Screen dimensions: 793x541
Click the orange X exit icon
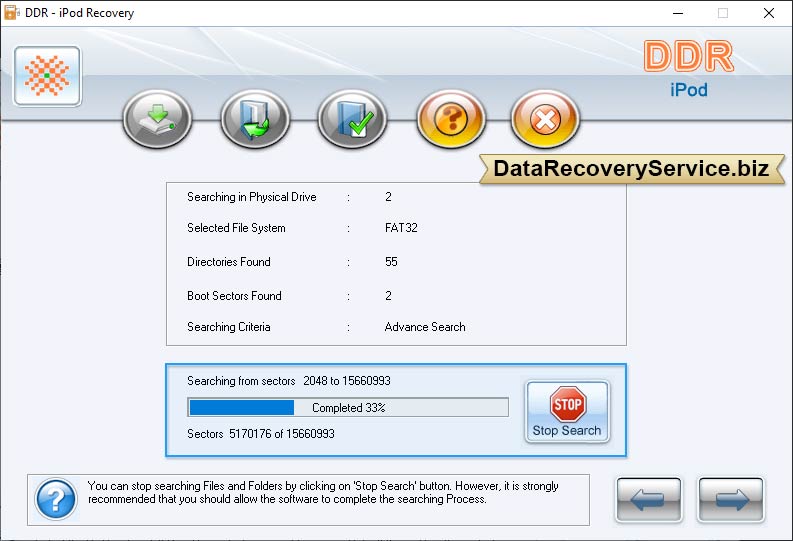tap(545, 119)
